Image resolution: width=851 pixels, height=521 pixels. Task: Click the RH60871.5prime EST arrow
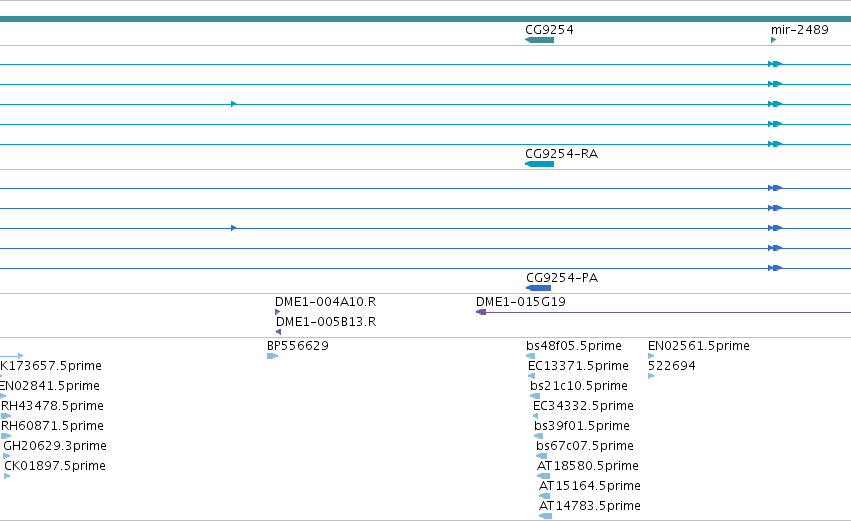click(6, 436)
